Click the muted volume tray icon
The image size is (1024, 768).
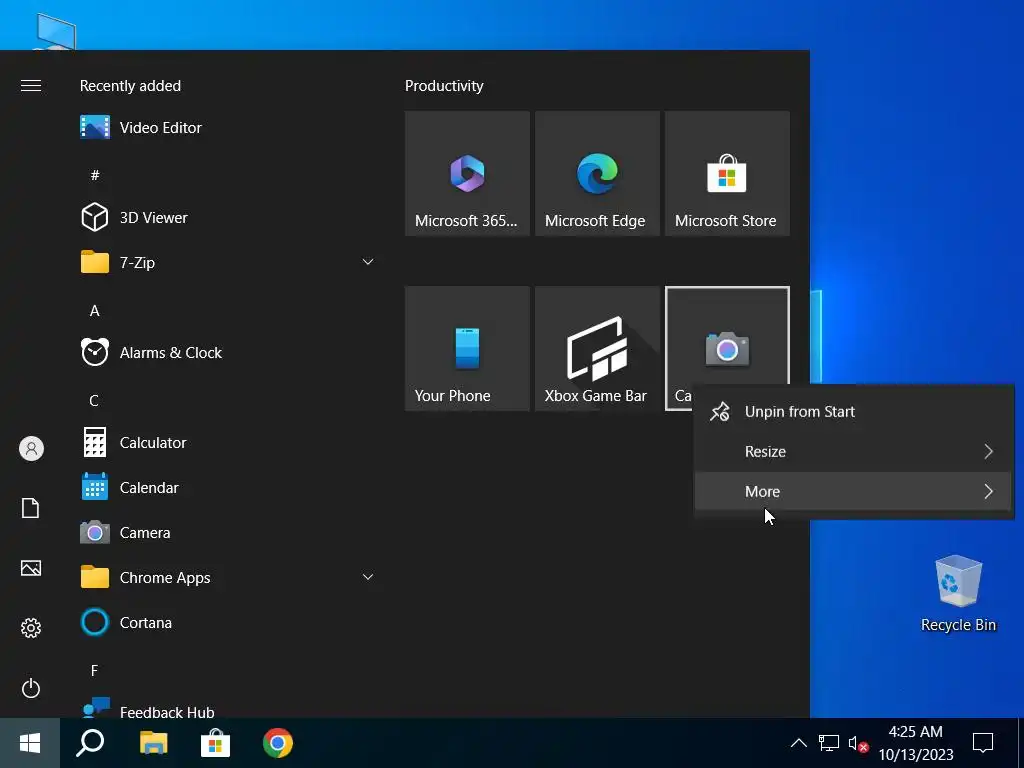coord(858,743)
